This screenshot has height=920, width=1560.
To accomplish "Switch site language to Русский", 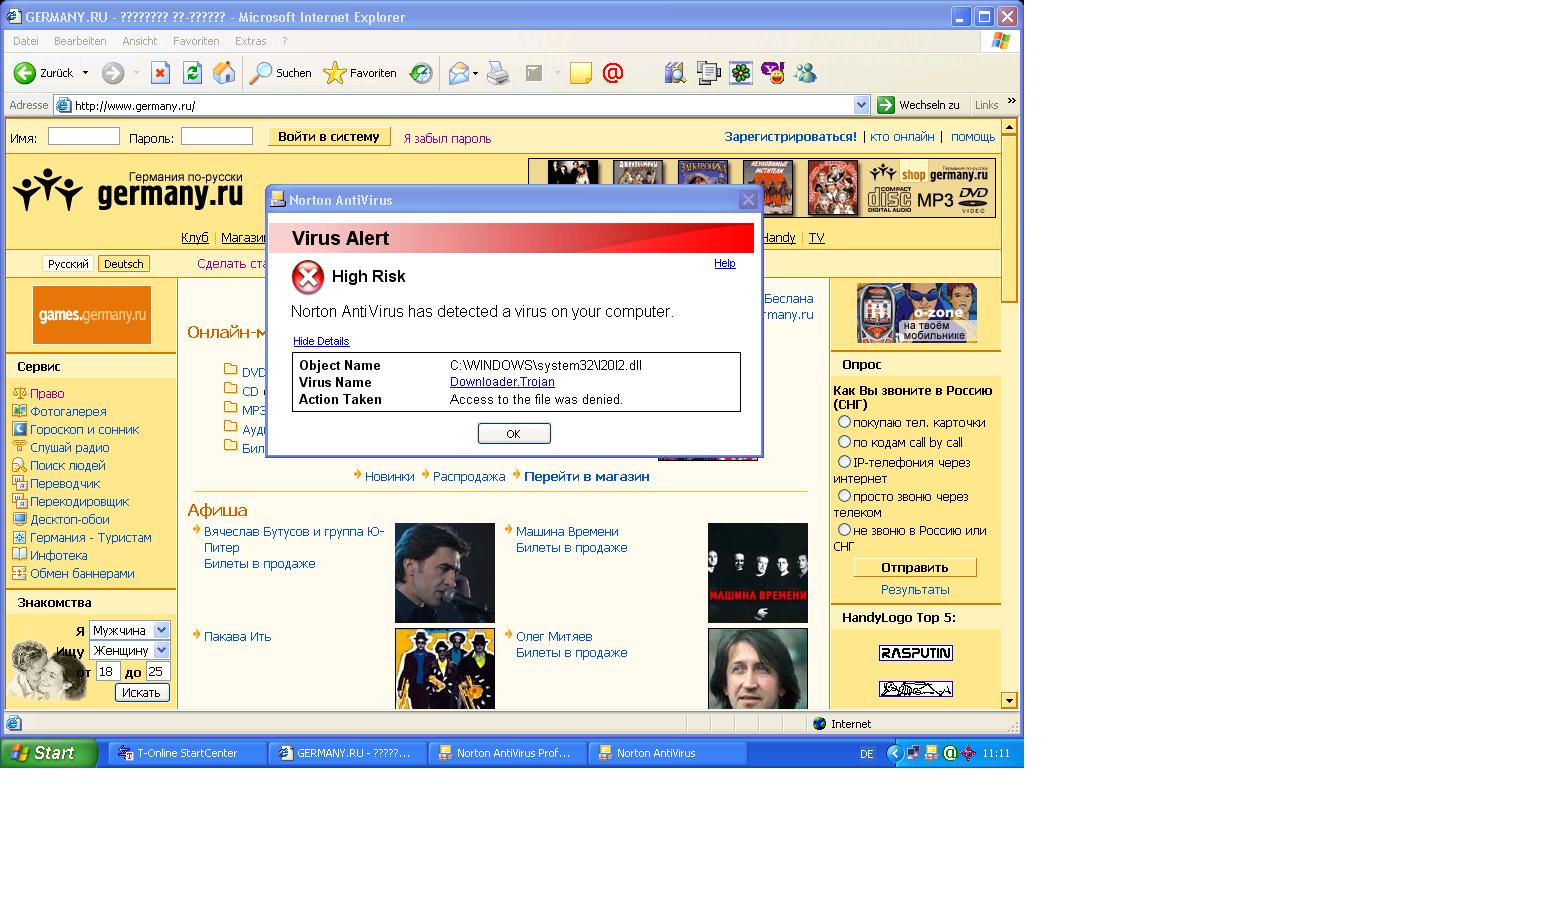I will 69,264.
